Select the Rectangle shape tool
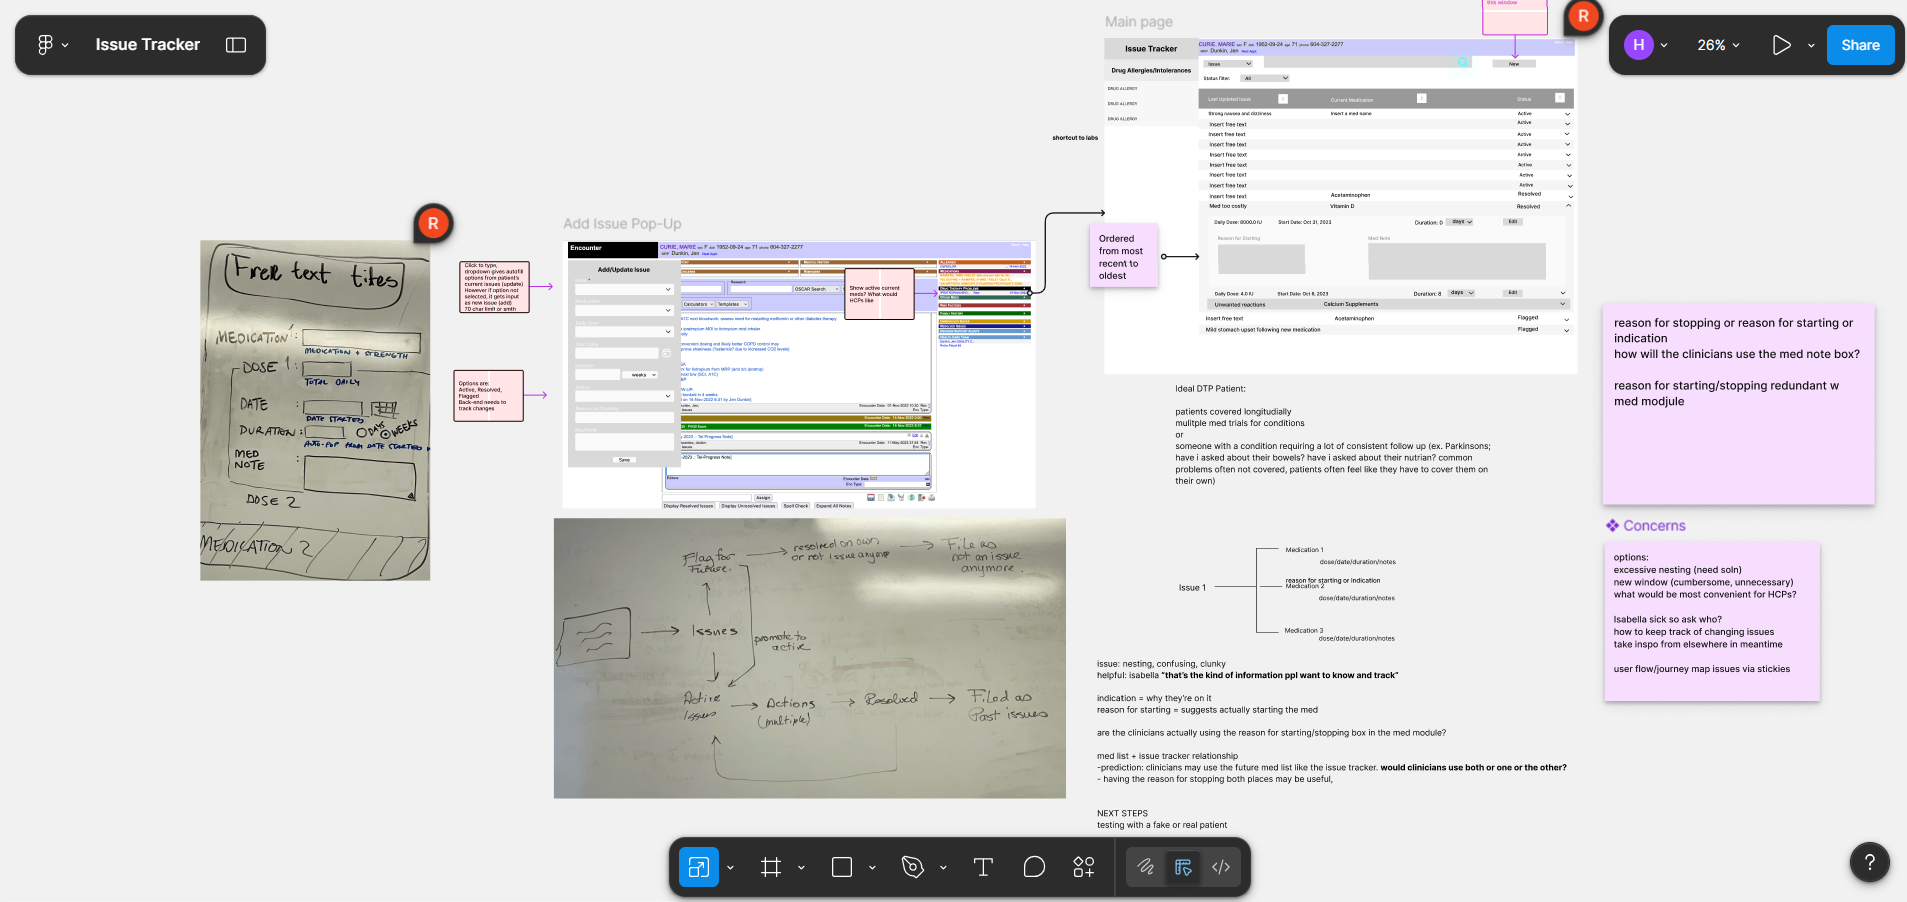This screenshot has width=1907, height=902. [842, 867]
